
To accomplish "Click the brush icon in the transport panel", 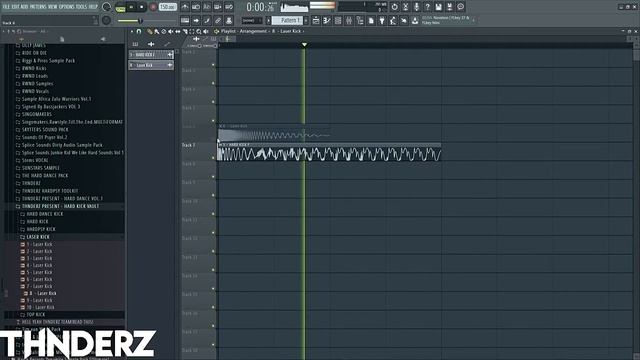I will (207, 20).
